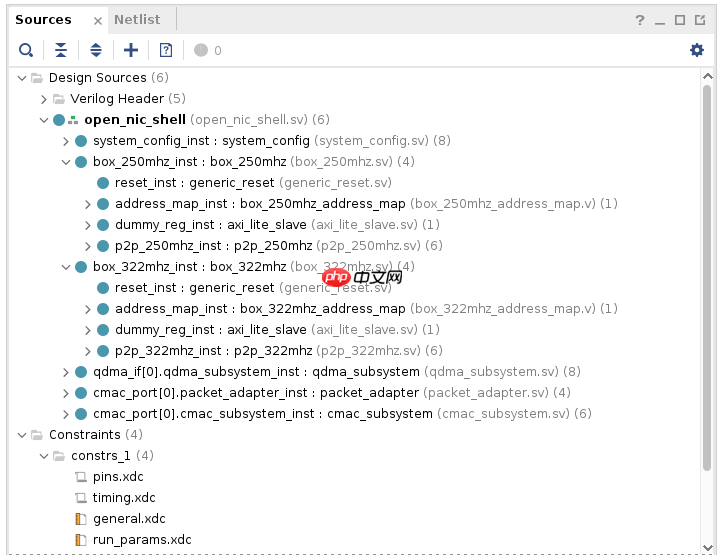Click the Expand All toolbar icon

coord(96,50)
